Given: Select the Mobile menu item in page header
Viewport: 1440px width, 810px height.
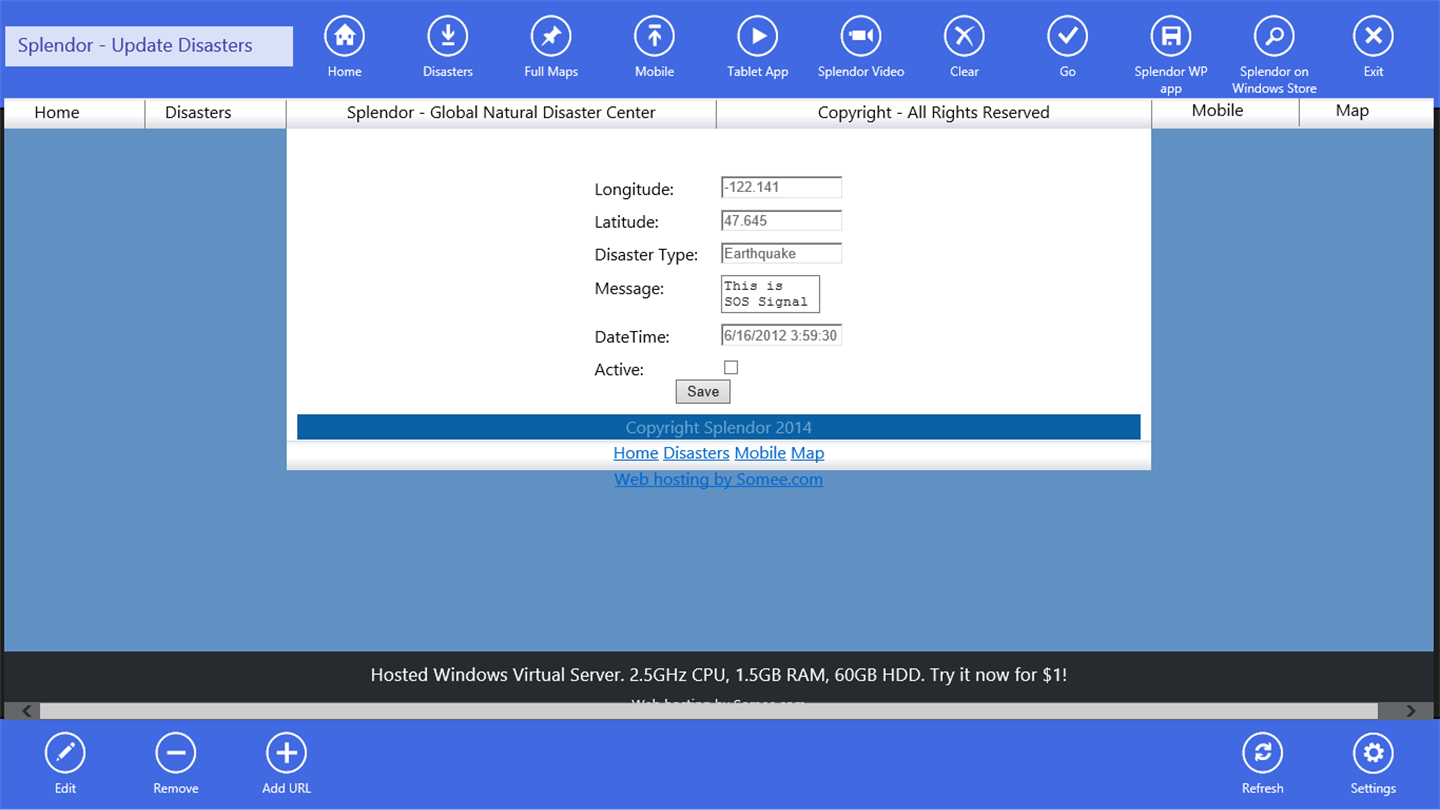Looking at the screenshot, I should (x=1217, y=111).
